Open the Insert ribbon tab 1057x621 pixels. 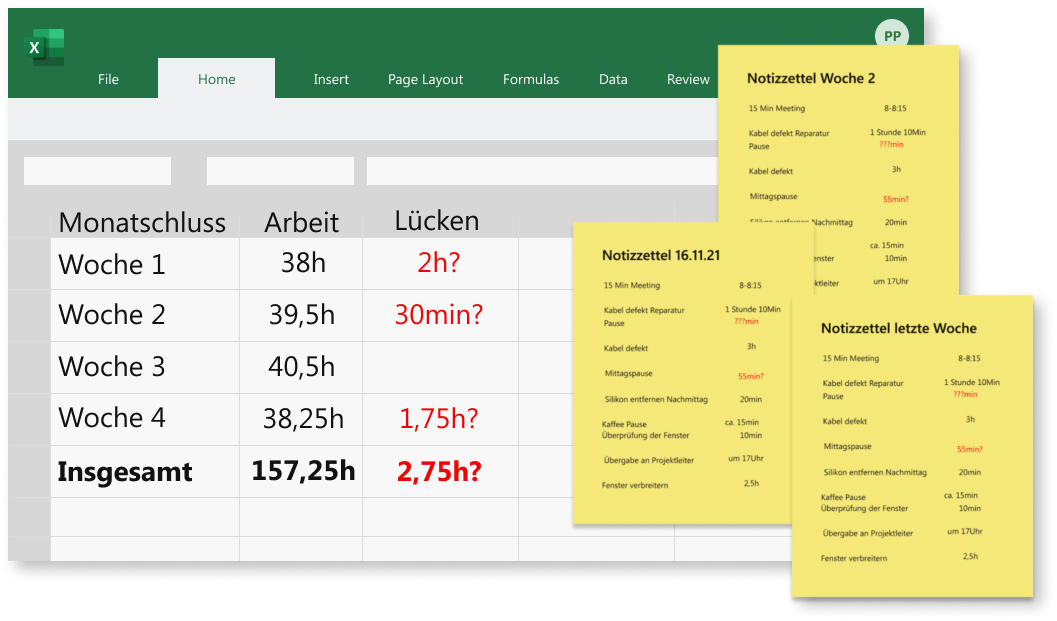pyautogui.click(x=331, y=80)
